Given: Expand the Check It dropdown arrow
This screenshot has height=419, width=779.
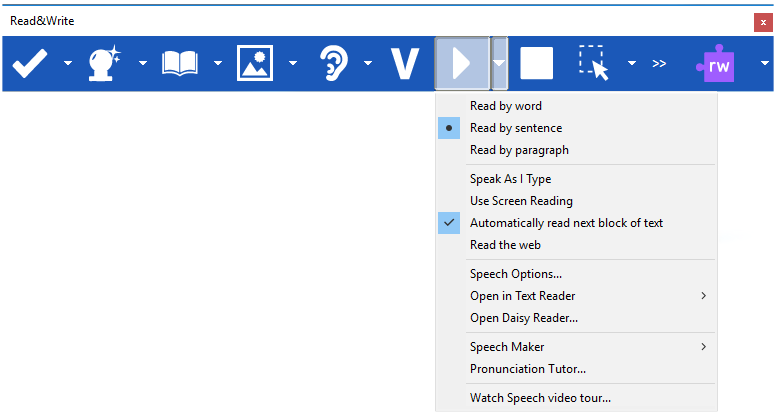Looking at the screenshot, I should pyautogui.click(x=68, y=63).
